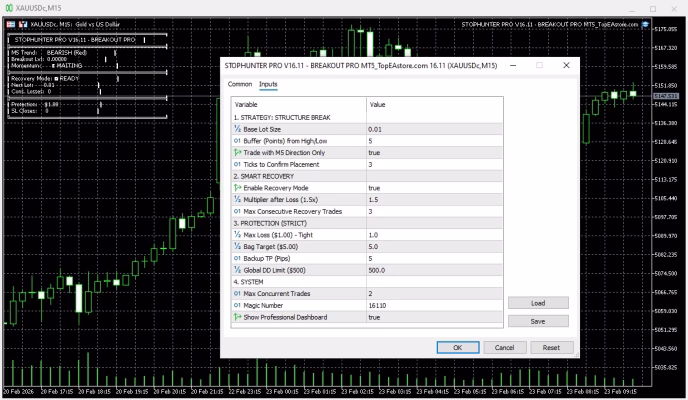Select the '3. PROTECTION (STRICT)' row
This screenshot has width=688, height=400.
pos(367,223)
